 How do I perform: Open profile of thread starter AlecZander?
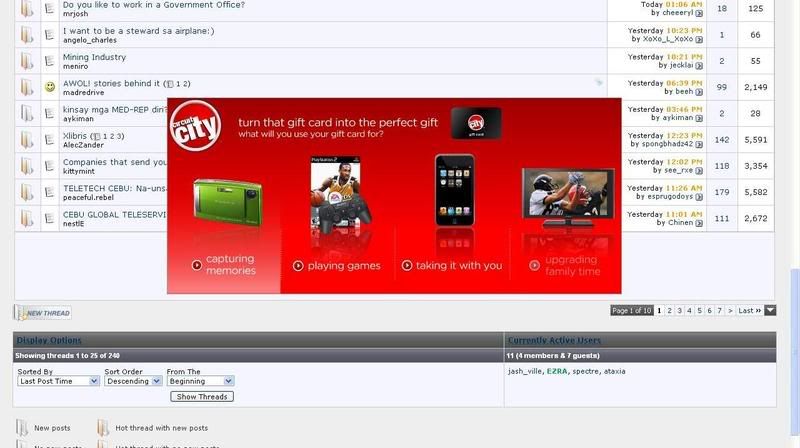(x=83, y=145)
